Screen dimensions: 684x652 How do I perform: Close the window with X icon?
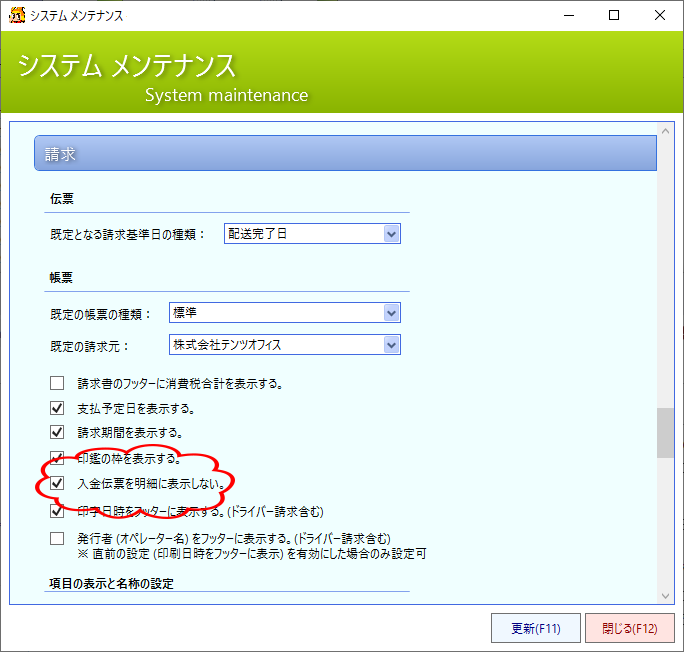point(660,15)
